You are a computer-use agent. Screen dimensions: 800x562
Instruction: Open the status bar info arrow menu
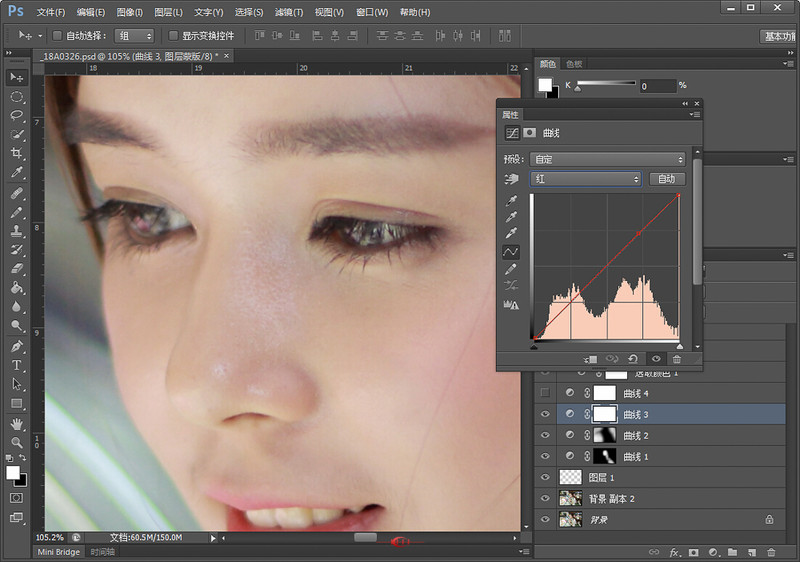[213, 538]
